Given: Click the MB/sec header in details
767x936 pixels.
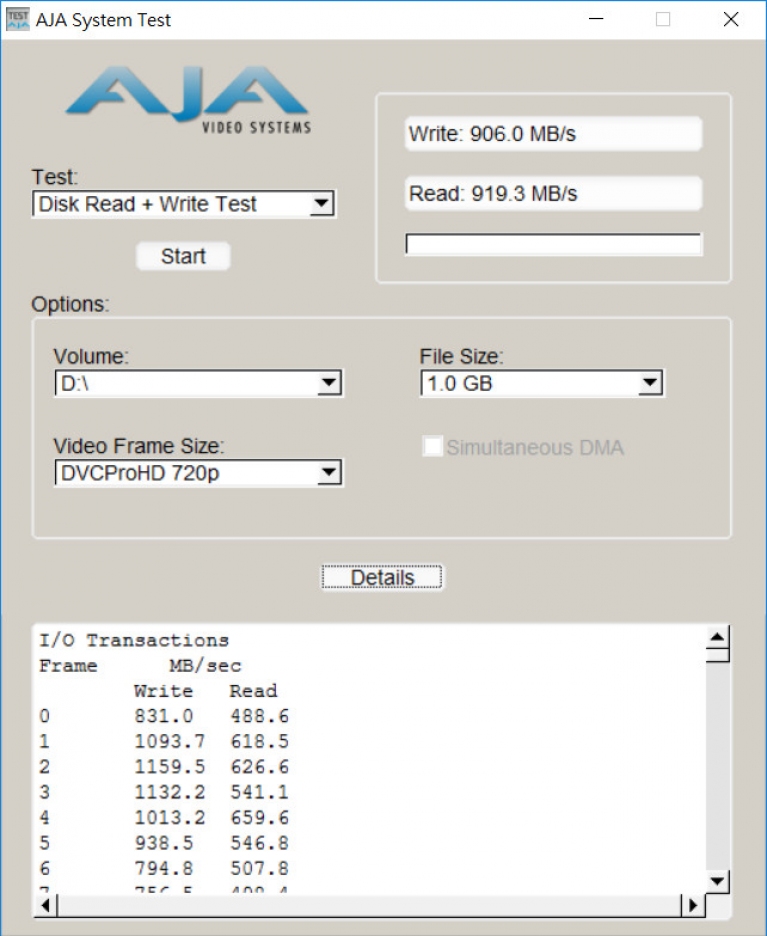Looking at the screenshot, I should point(205,666).
